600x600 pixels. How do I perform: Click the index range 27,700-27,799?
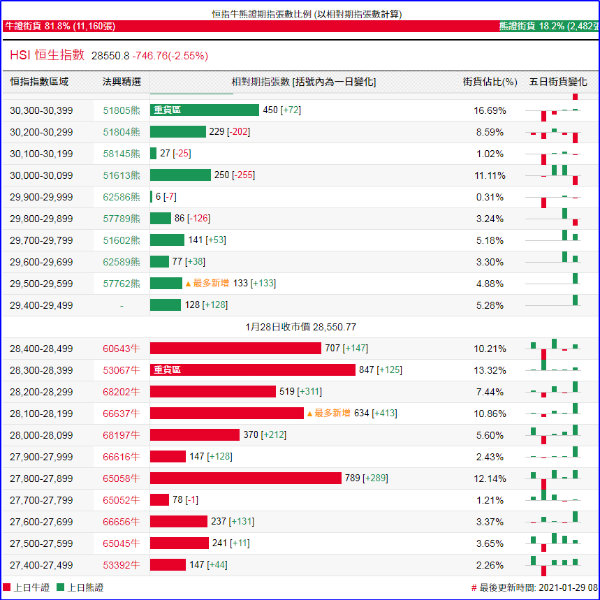[x=41, y=500]
